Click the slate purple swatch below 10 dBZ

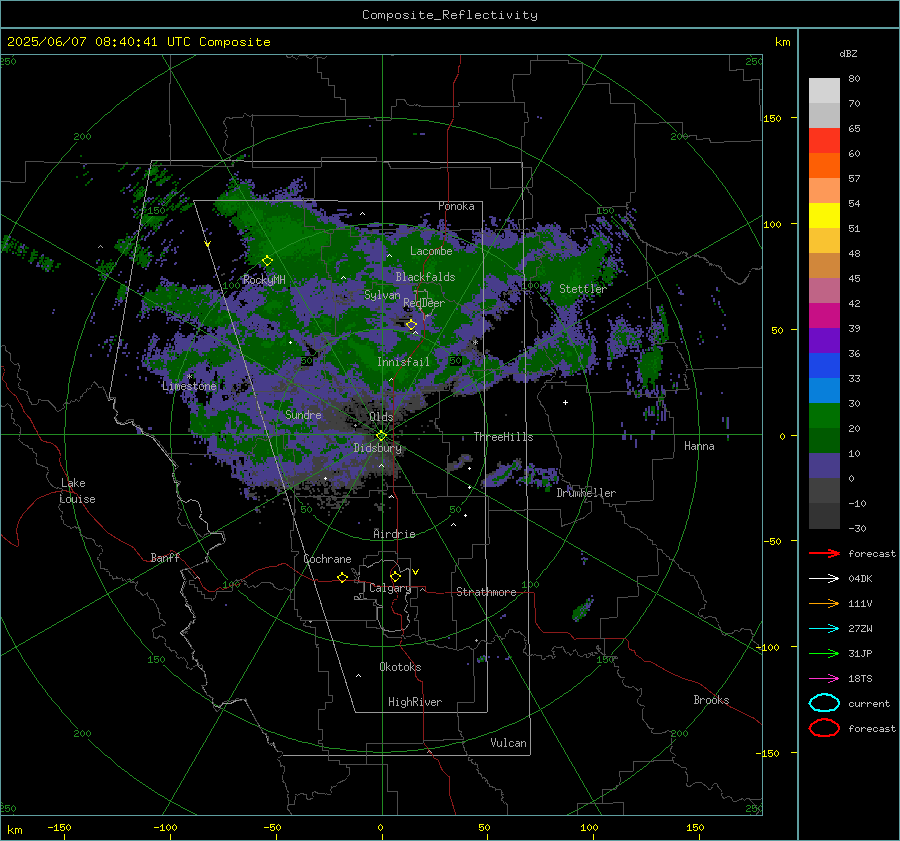tap(824, 466)
